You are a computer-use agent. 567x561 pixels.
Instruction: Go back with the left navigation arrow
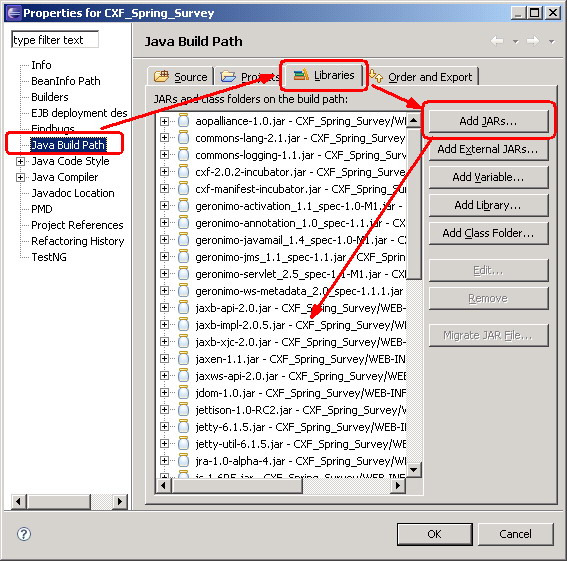point(497,41)
